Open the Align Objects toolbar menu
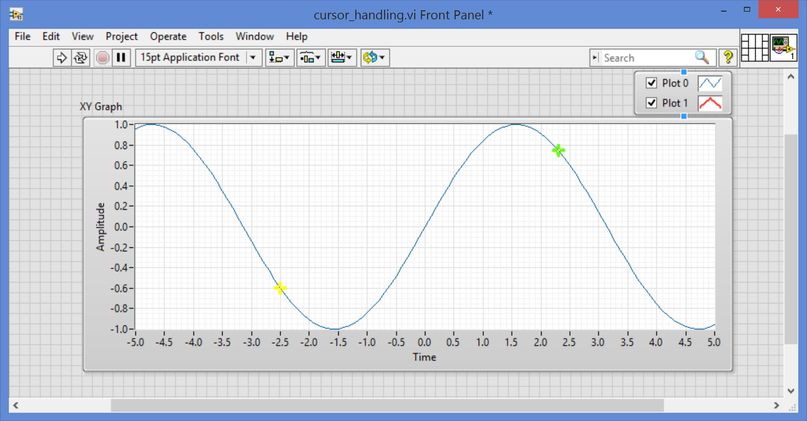Screen dimensions: 807x421 [279, 57]
